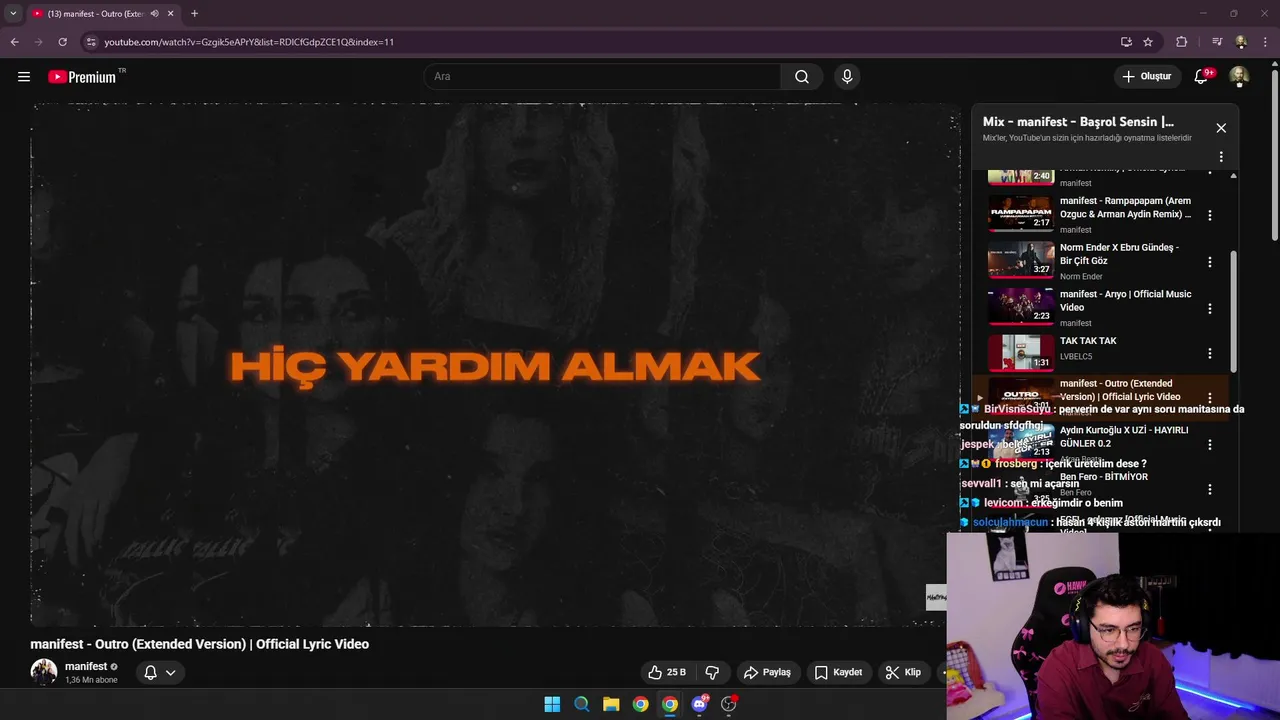Start voice search with microphone icon
The height and width of the screenshot is (720, 1280).
click(x=847, y=77)
